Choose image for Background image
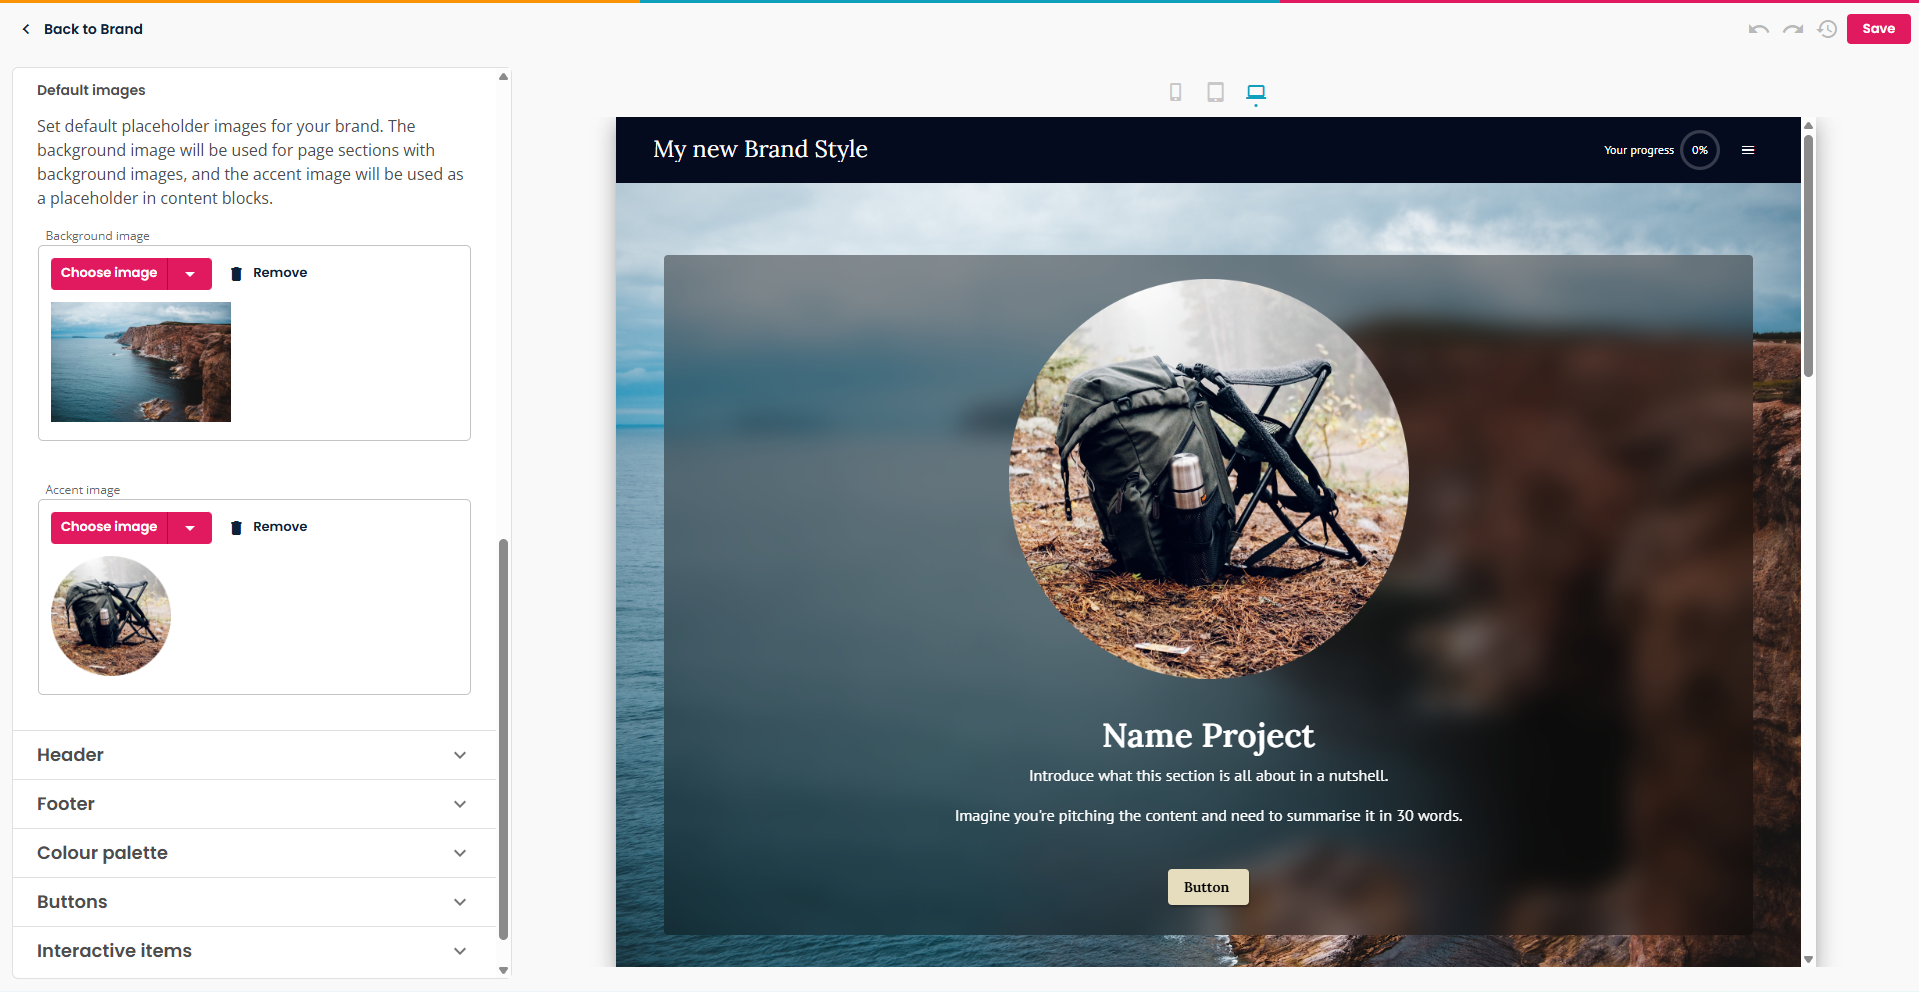This screenshot has width=1919, height=992. click(109, 273)
